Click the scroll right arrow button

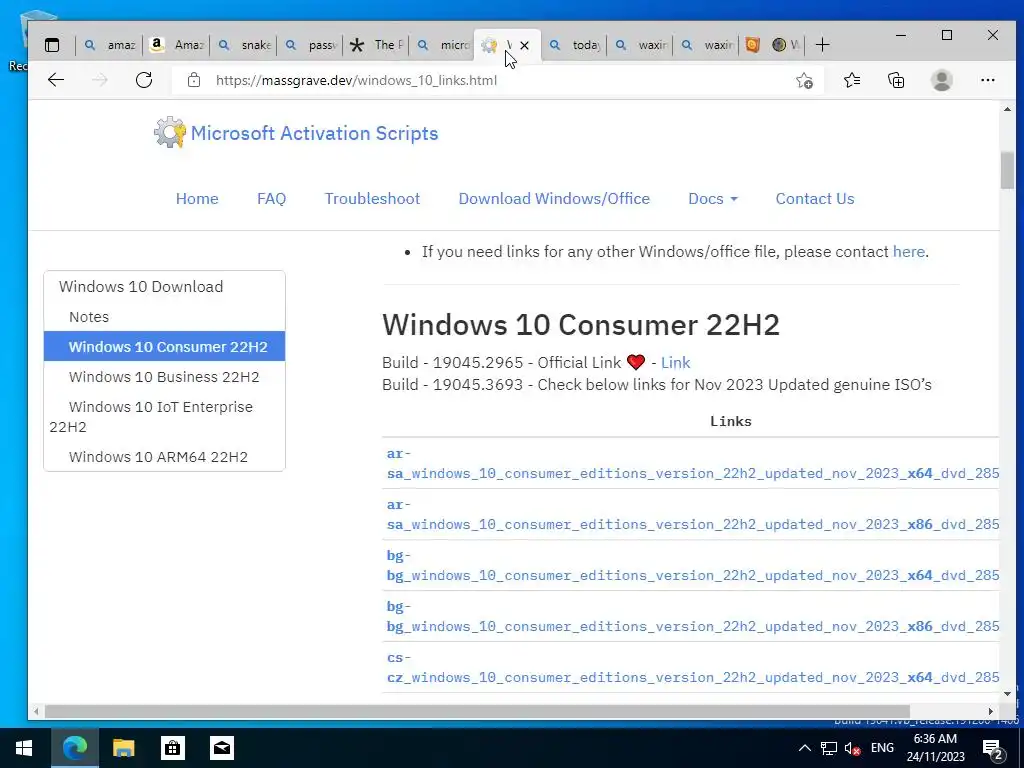991,711
